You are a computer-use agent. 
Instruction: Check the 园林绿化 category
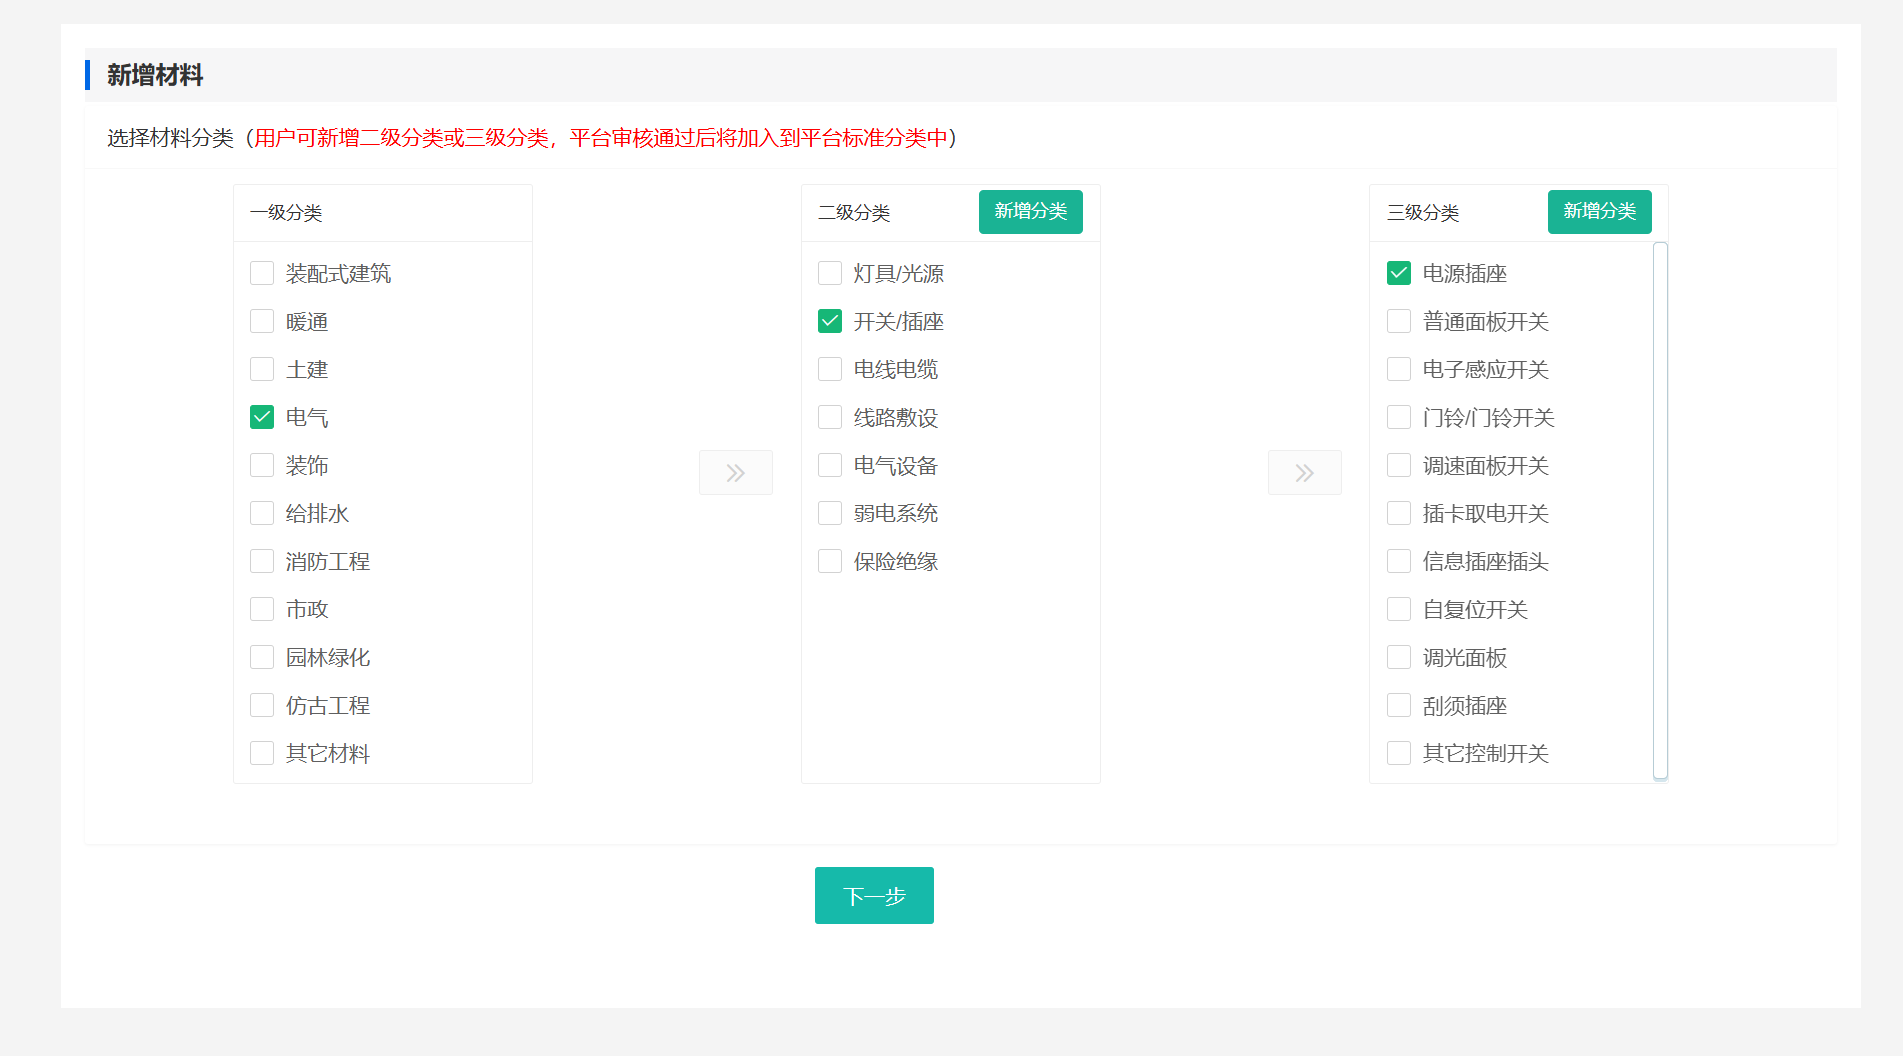pyautogui.click(x=262, y=657)
